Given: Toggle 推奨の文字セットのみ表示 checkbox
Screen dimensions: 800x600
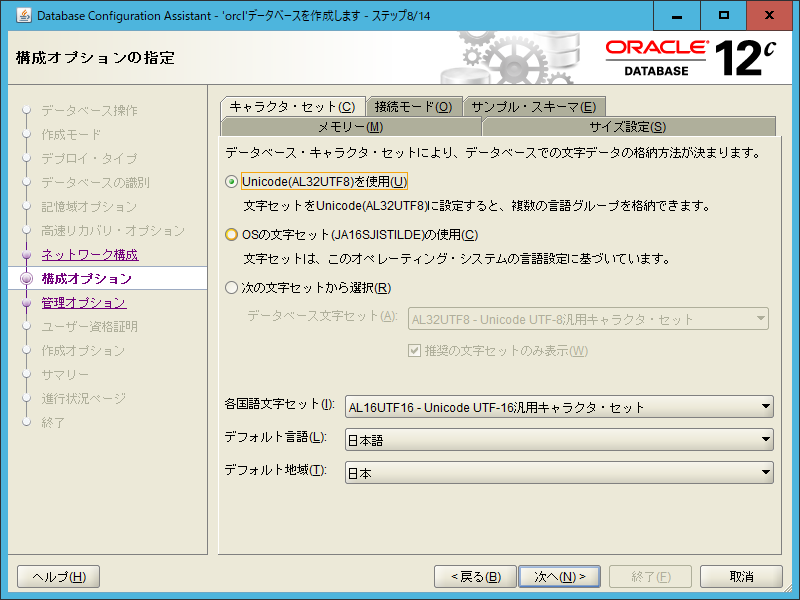Looking at the screenshot, I should click(414, 351).
